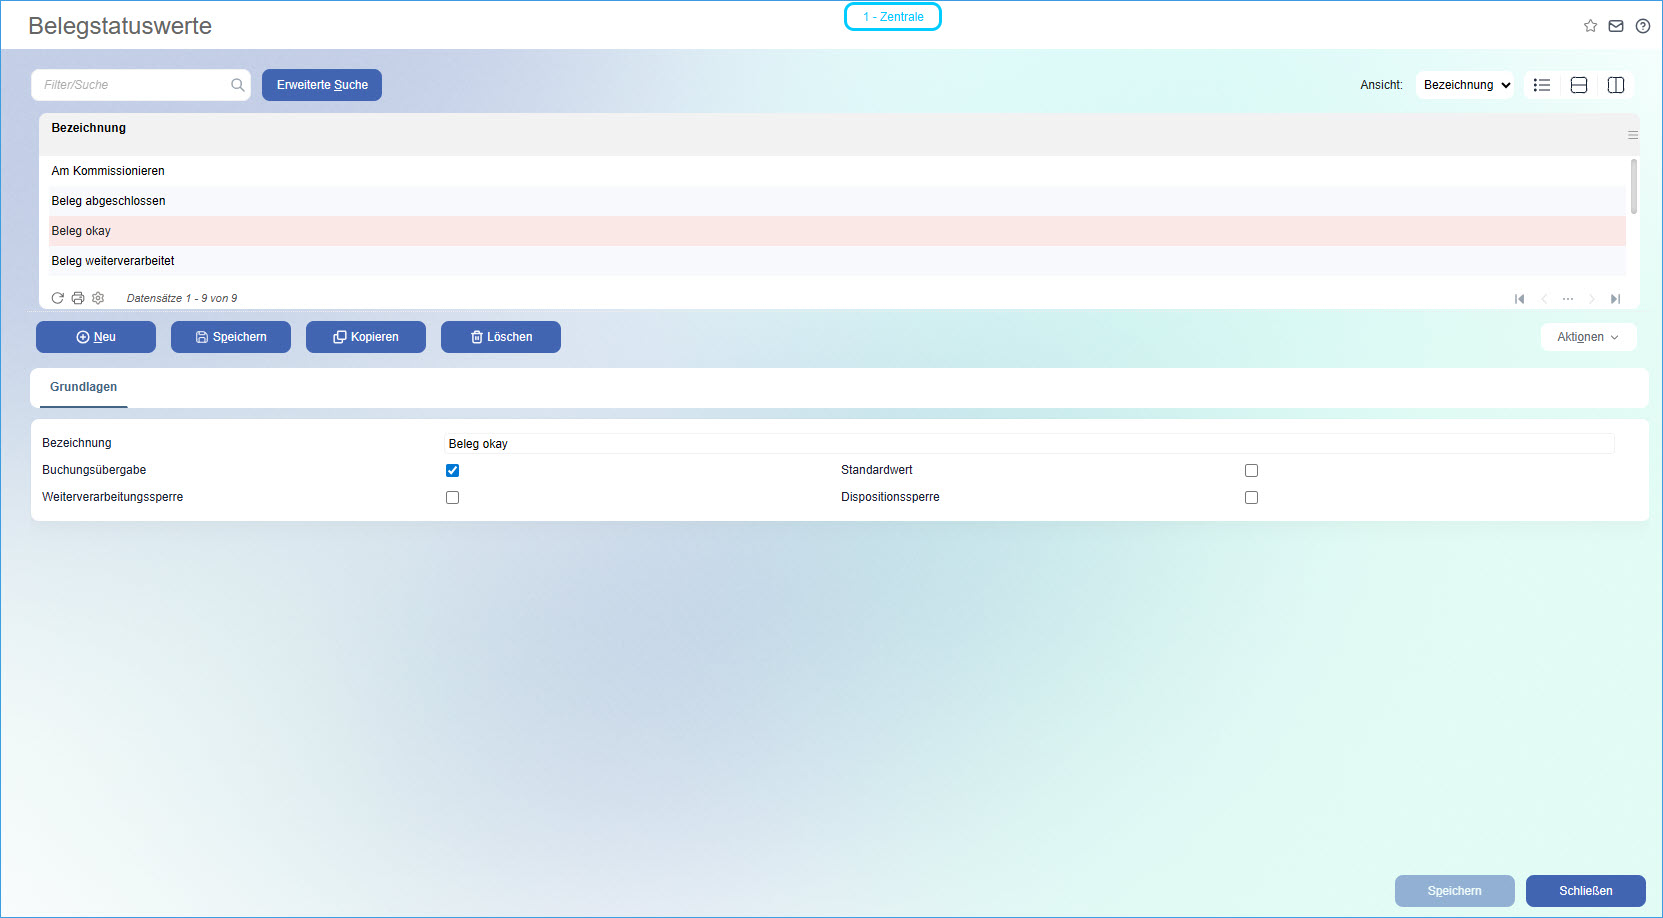Jump to first page of records

point(1520,299)
